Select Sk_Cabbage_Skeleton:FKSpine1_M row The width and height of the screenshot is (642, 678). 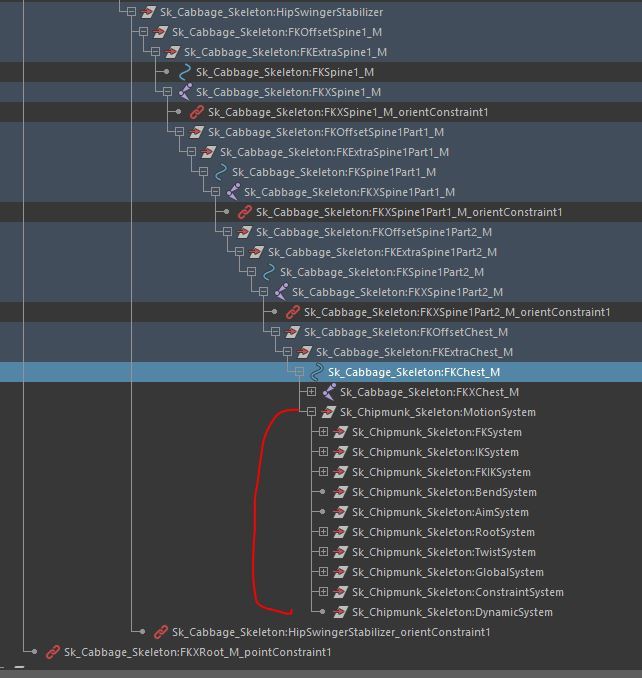tap(321, 72)
